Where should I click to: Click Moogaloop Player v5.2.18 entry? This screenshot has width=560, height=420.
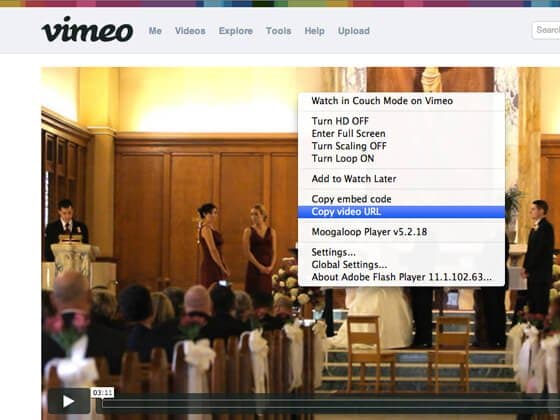coord(401,232)
